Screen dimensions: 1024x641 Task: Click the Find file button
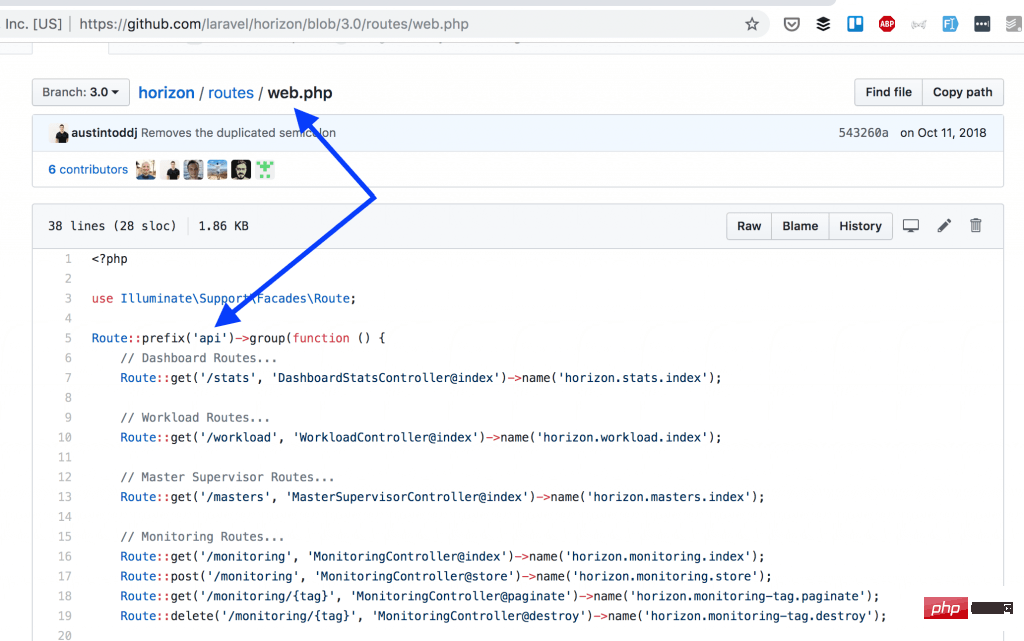888,92
